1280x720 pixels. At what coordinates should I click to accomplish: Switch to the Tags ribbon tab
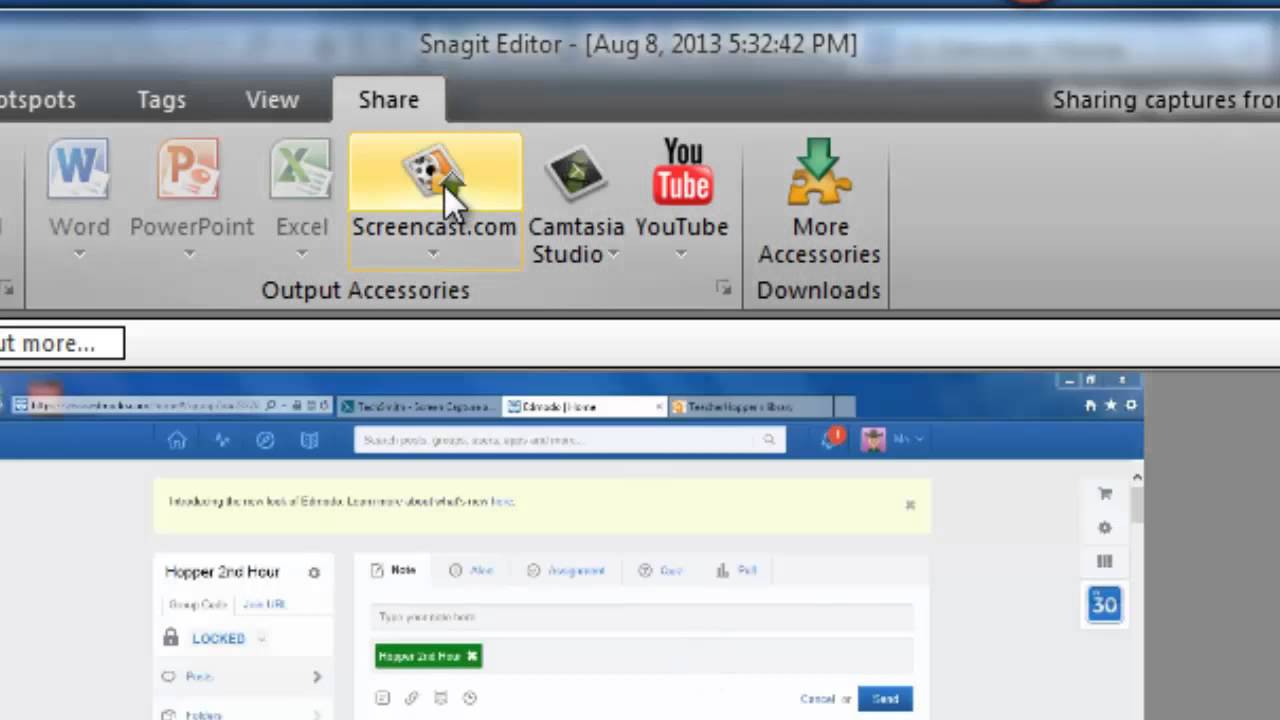[161, 100]
